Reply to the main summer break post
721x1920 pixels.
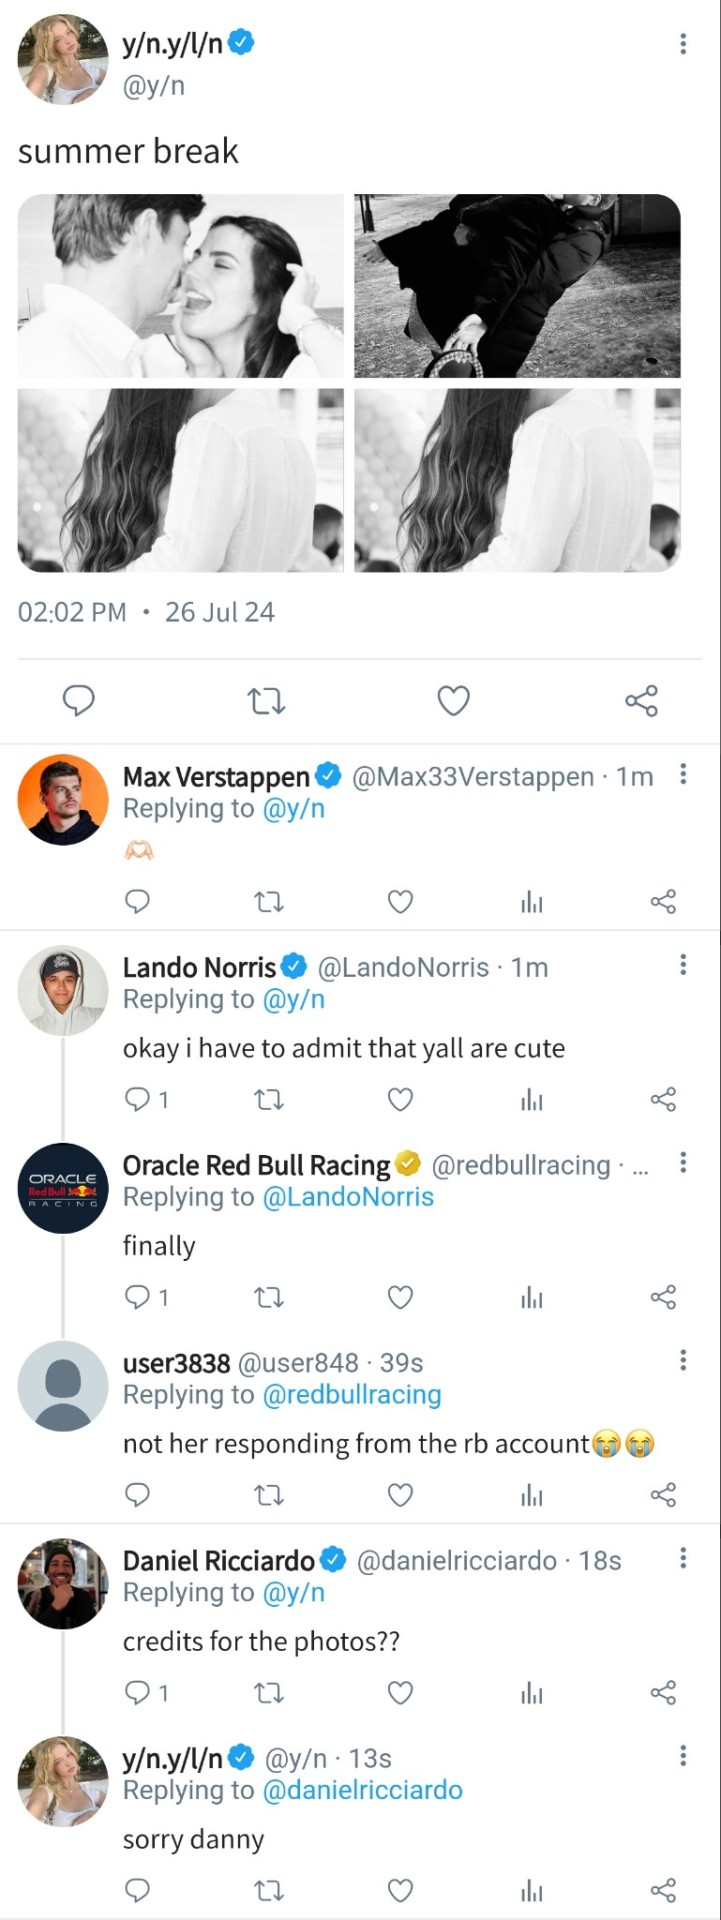pos(79,701)
